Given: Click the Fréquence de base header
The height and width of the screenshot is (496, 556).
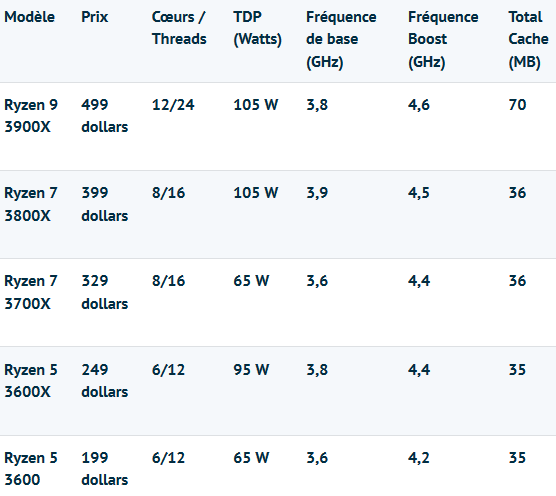Looking at the screenshot, I should (341, 39).
